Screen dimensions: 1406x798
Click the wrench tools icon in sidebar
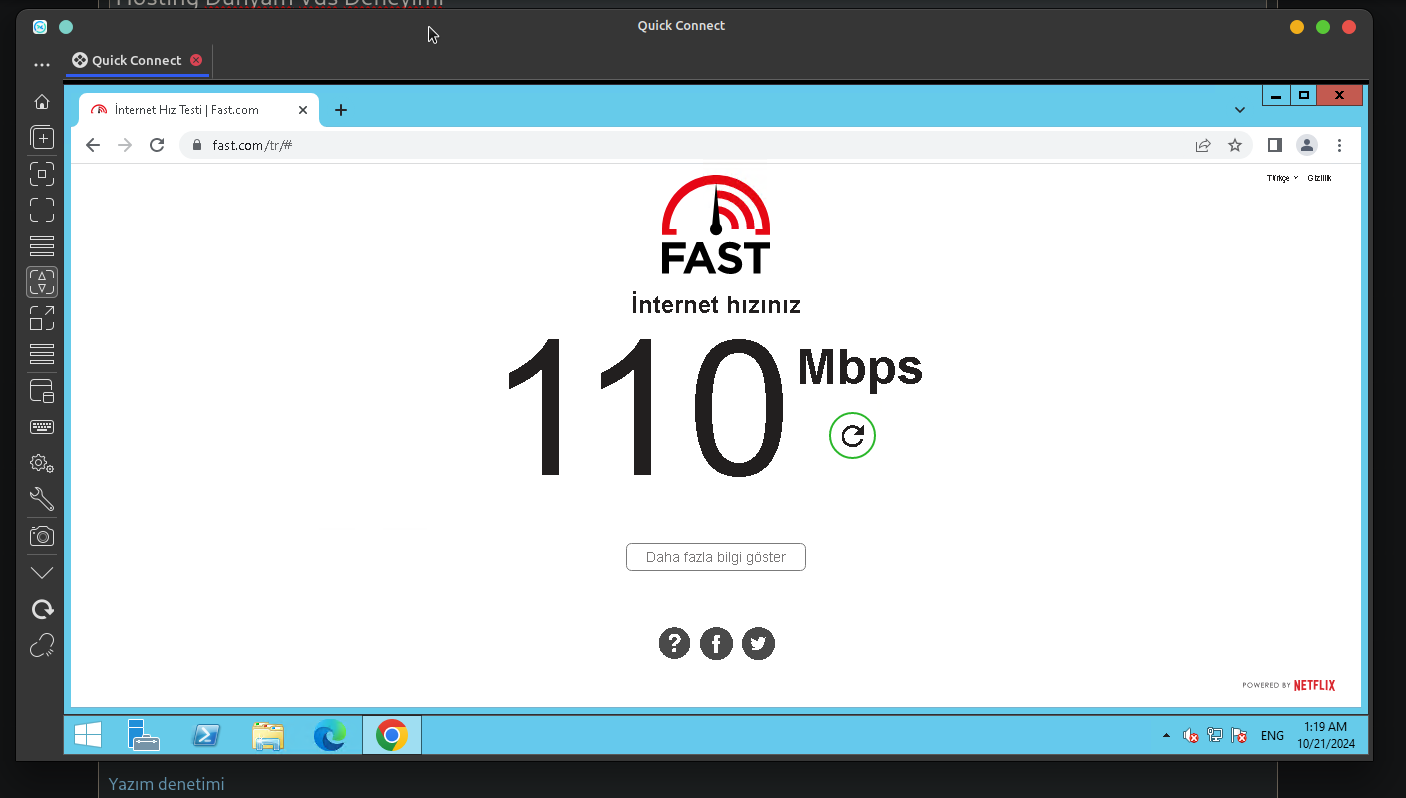click(x=42, y=499)
